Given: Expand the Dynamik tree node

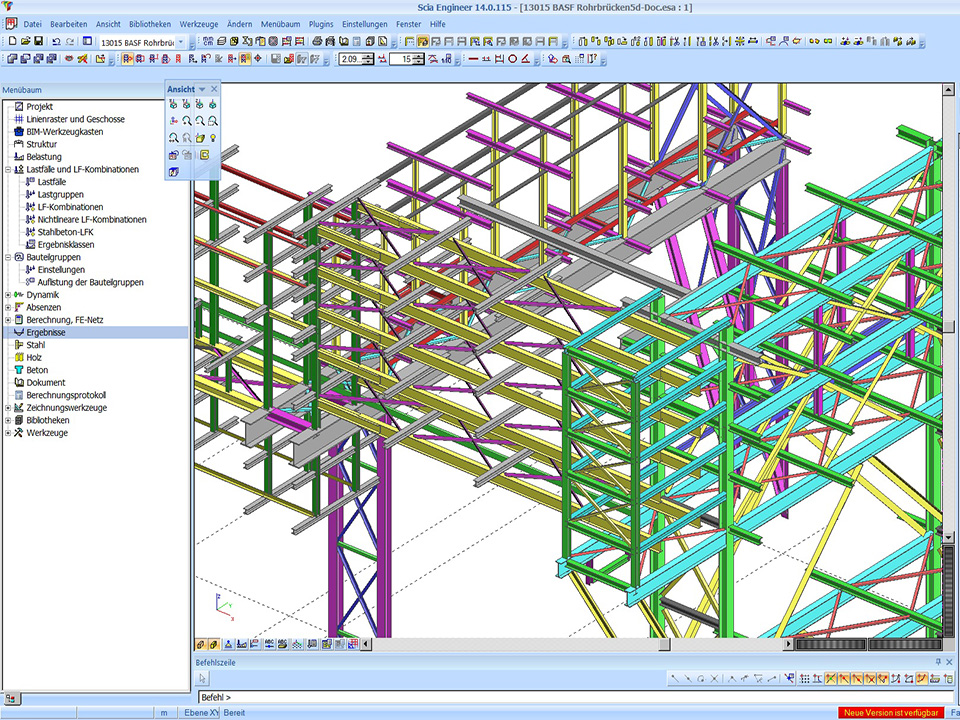Looking at the screenshot, I should pos(8,295).
